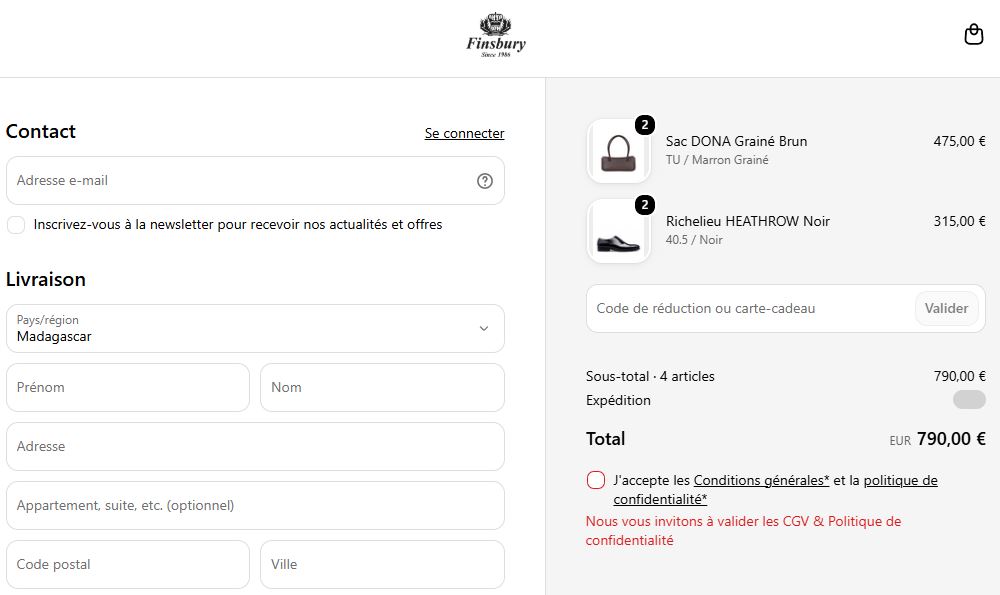Viewport: 1000px width, 595px height.
Task: Click the Livraison section heading
Action: (x=46, y=279)
